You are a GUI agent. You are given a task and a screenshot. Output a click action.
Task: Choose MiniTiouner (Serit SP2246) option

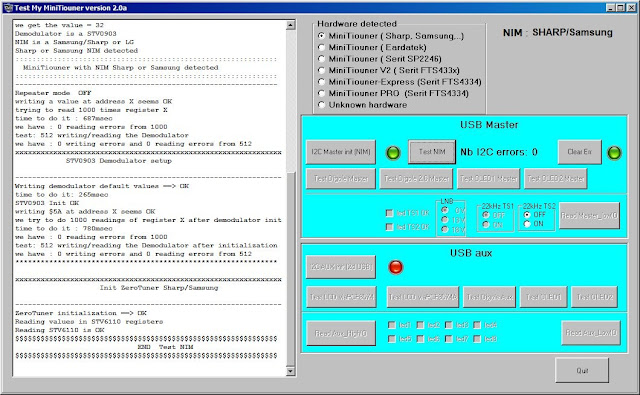pos(380,59)
